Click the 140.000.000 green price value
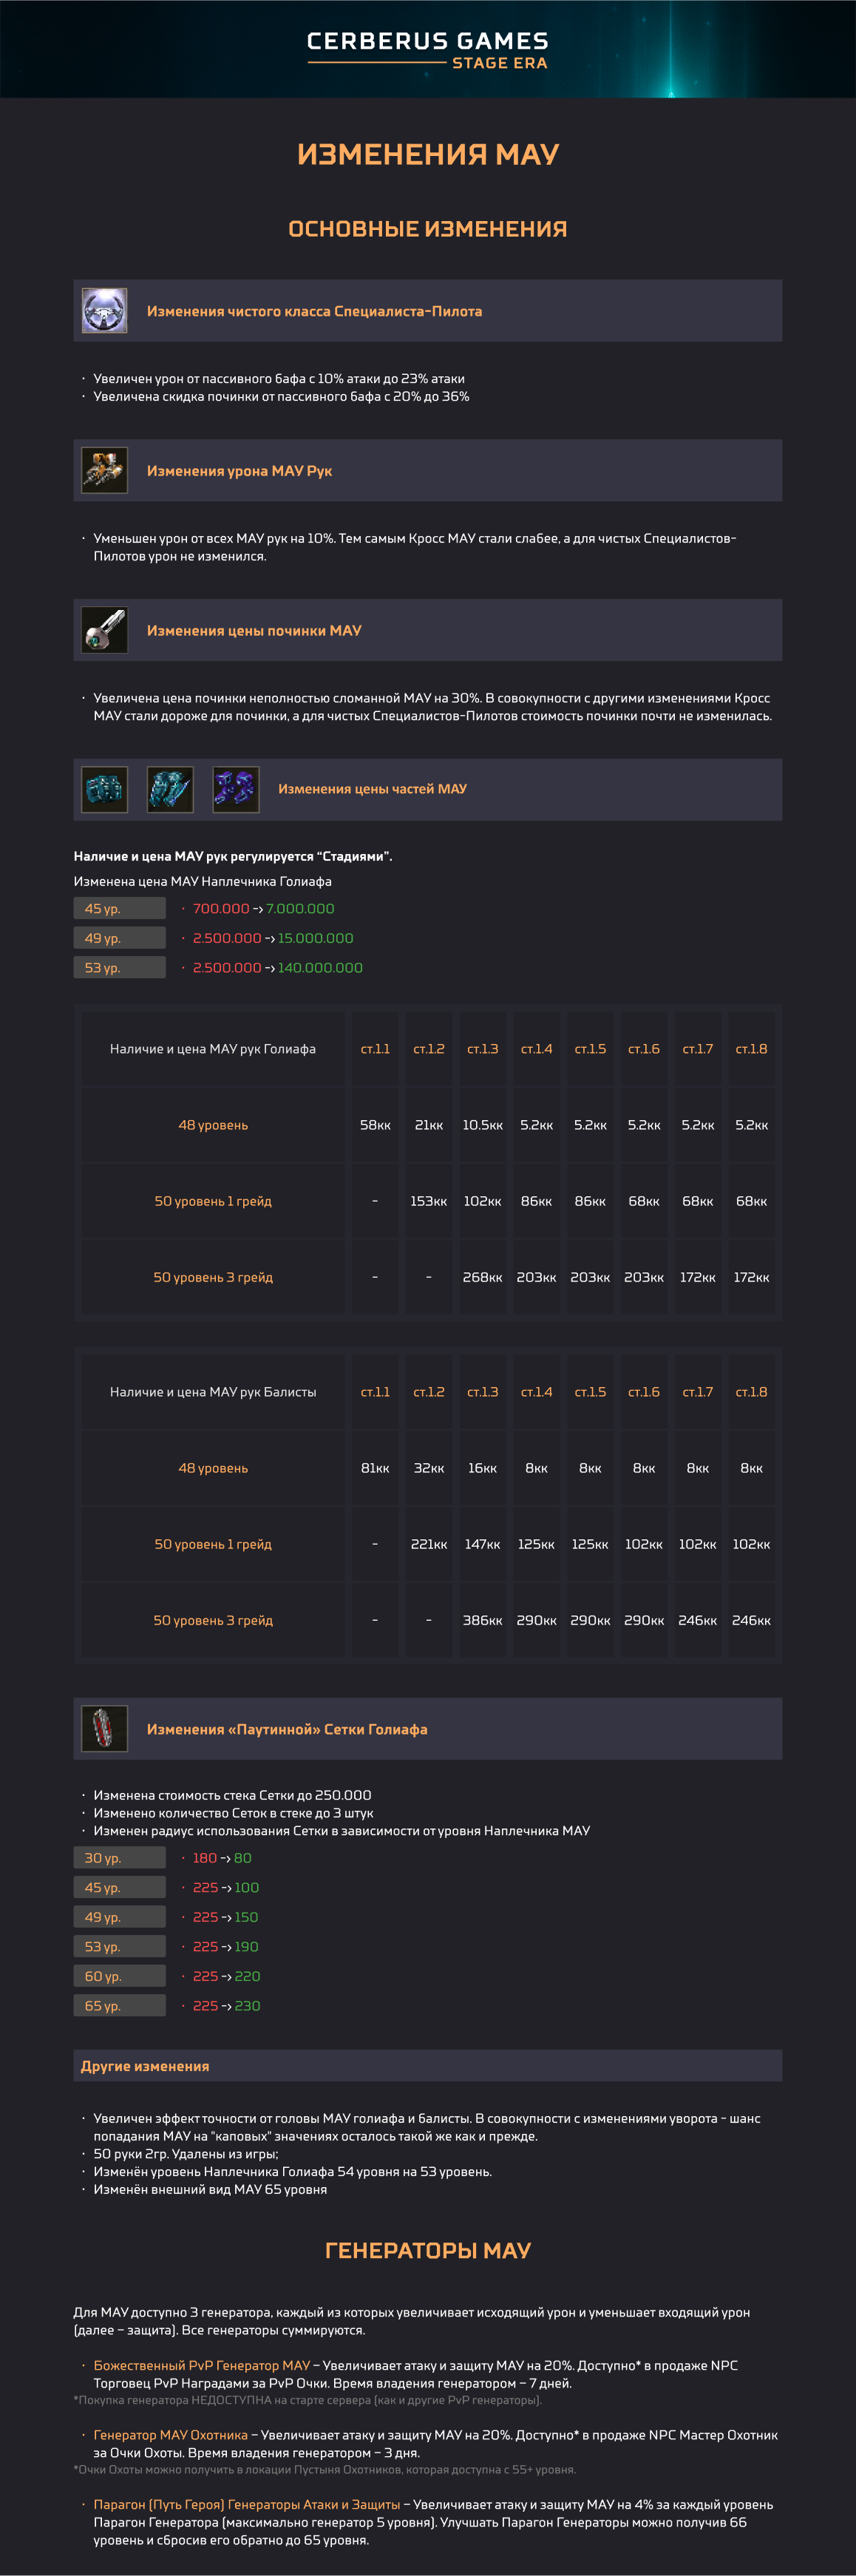Image resolution: width=856 pixels, height=2576 pixels. (320, 968)
